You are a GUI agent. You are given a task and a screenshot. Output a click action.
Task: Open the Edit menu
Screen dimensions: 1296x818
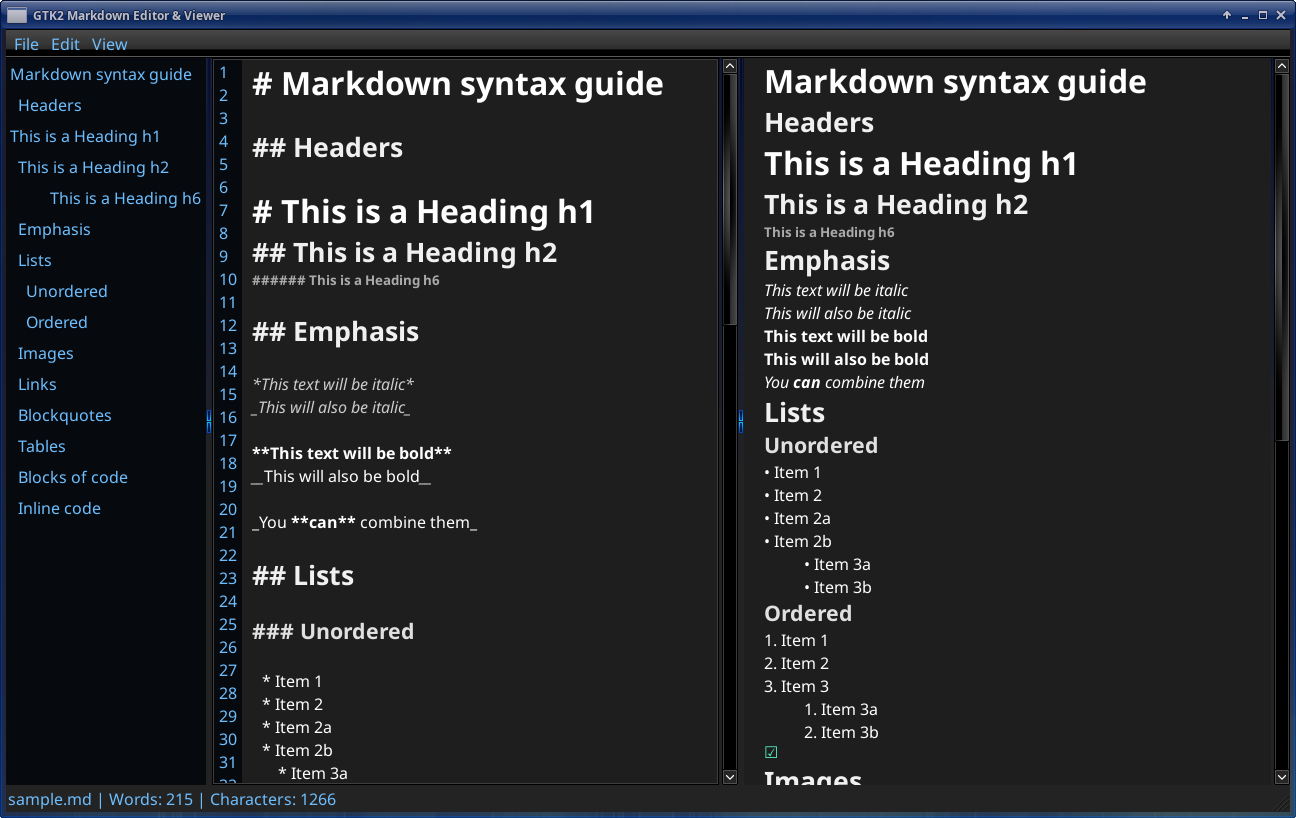[x=65, y=44]
